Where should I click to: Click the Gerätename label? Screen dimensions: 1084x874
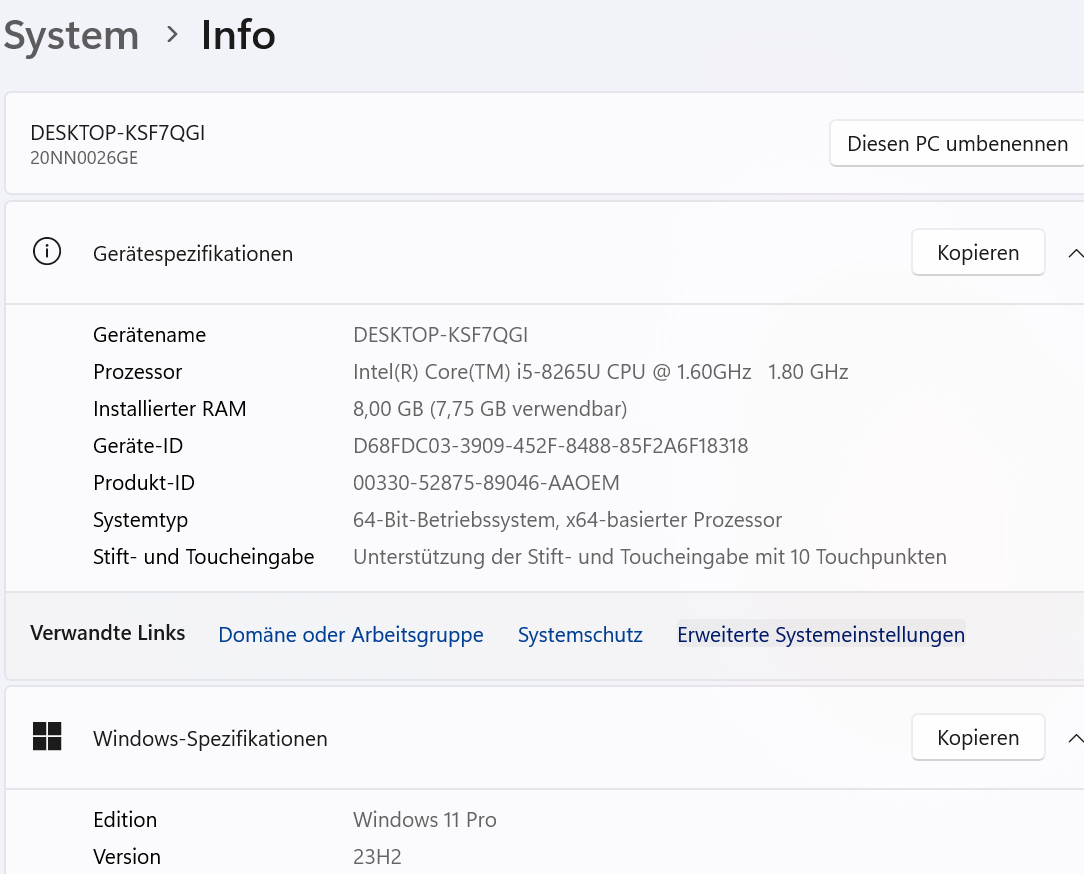[x=149, y=335]
